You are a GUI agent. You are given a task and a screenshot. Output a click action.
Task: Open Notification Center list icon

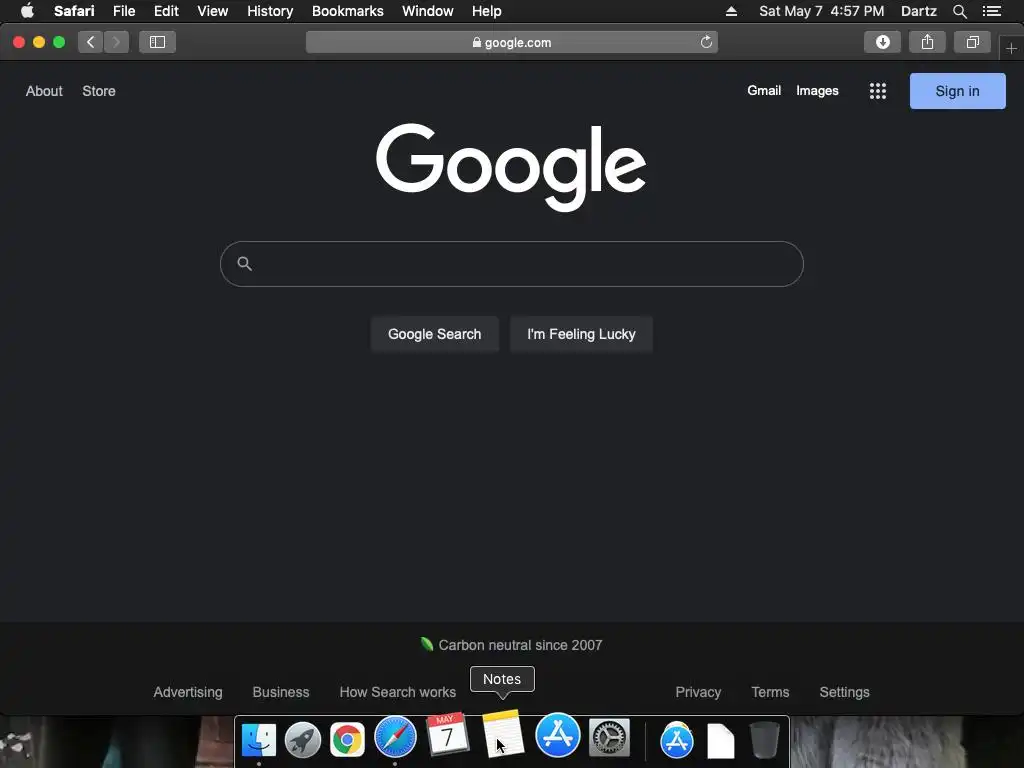(991, 11)
